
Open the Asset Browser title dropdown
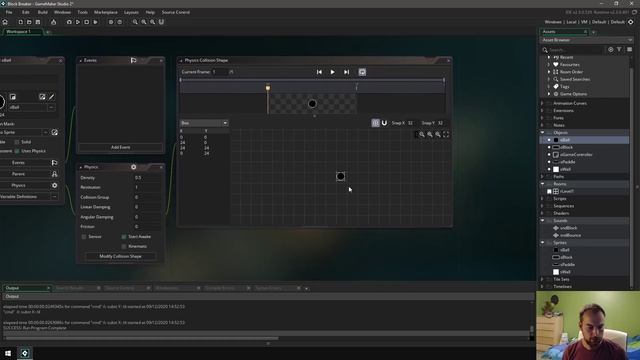587,40
